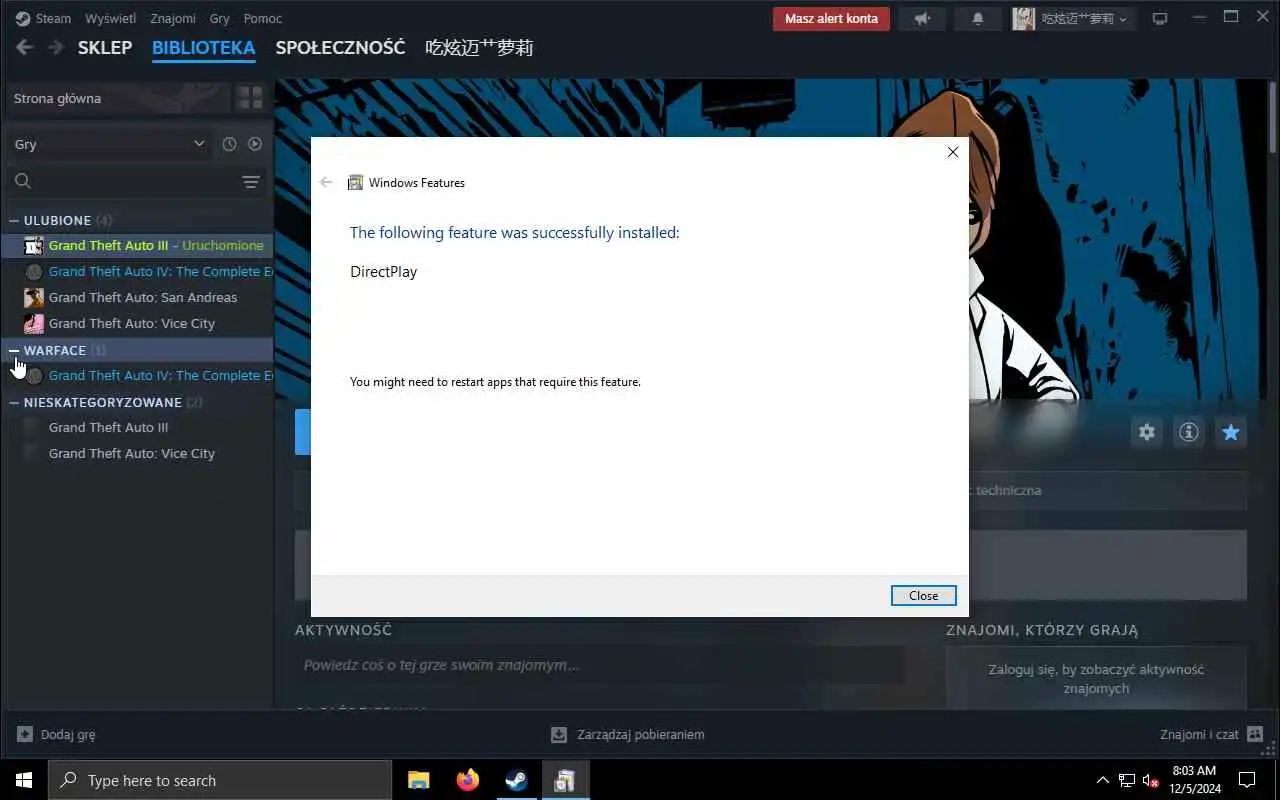Viewport: 1280px width, 800px height.
Task: Open the taskbar clock and date
Action: (1194, 780)
